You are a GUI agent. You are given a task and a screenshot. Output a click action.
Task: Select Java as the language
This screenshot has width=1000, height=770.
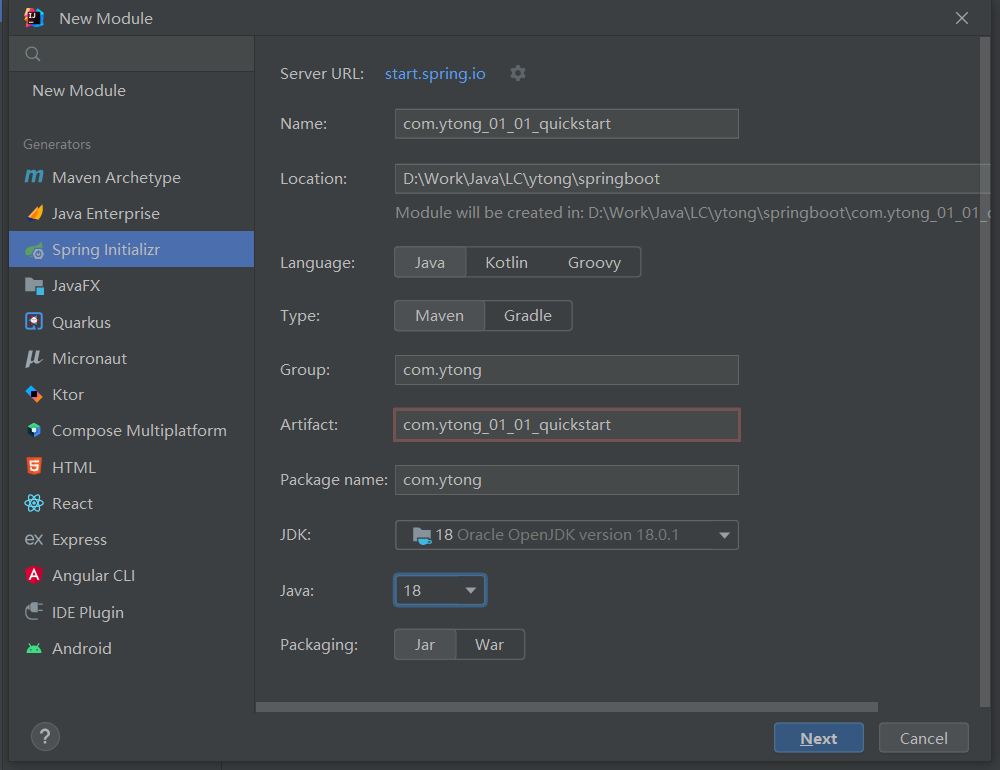point(430,262)
